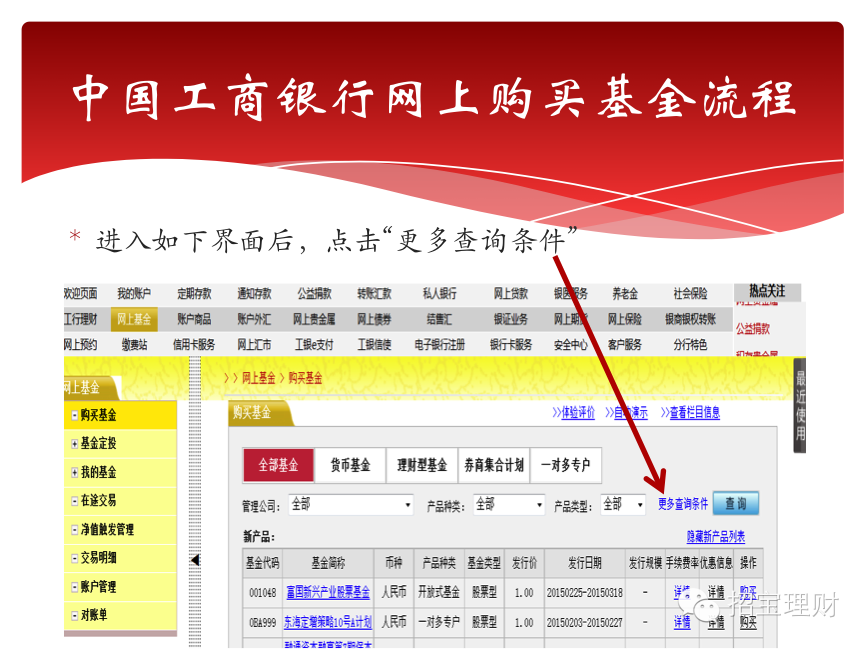Open the 工银信使 menu item
The width and height of the screenshot is (865, 649).
374,345
